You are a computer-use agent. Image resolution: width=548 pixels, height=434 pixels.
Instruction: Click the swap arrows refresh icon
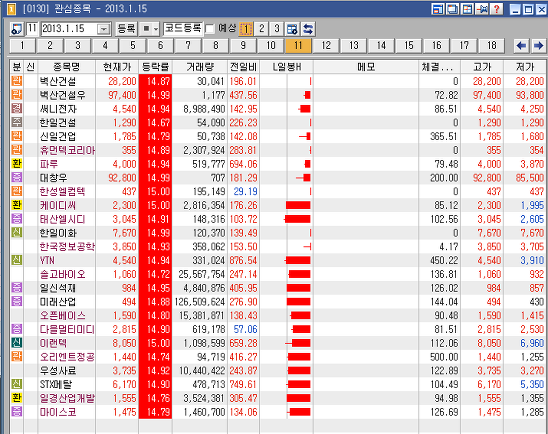coord(308,29)
